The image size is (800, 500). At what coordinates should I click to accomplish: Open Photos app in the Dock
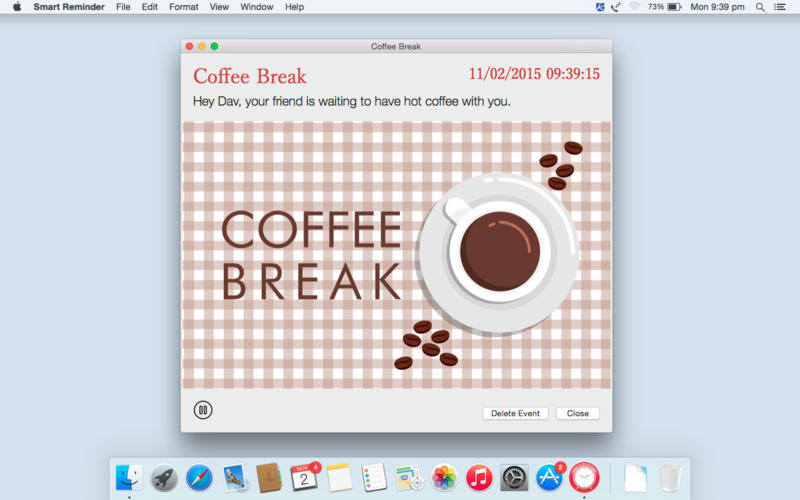pos(444,478)
